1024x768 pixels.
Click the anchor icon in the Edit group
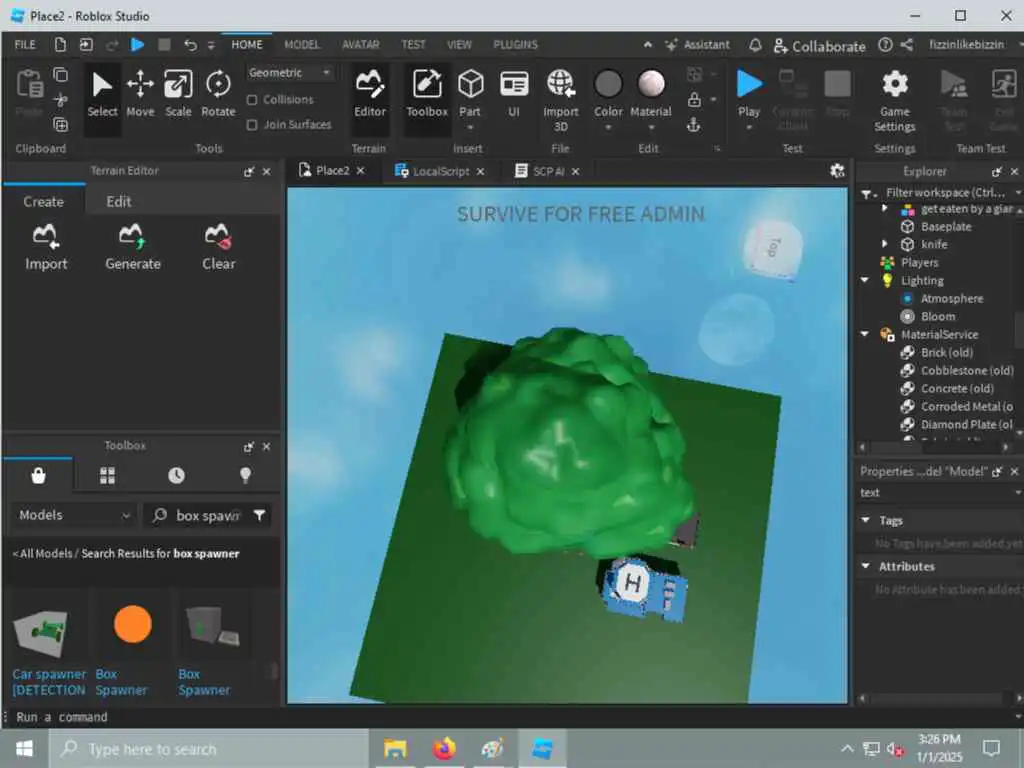click(x=694, y=124)
